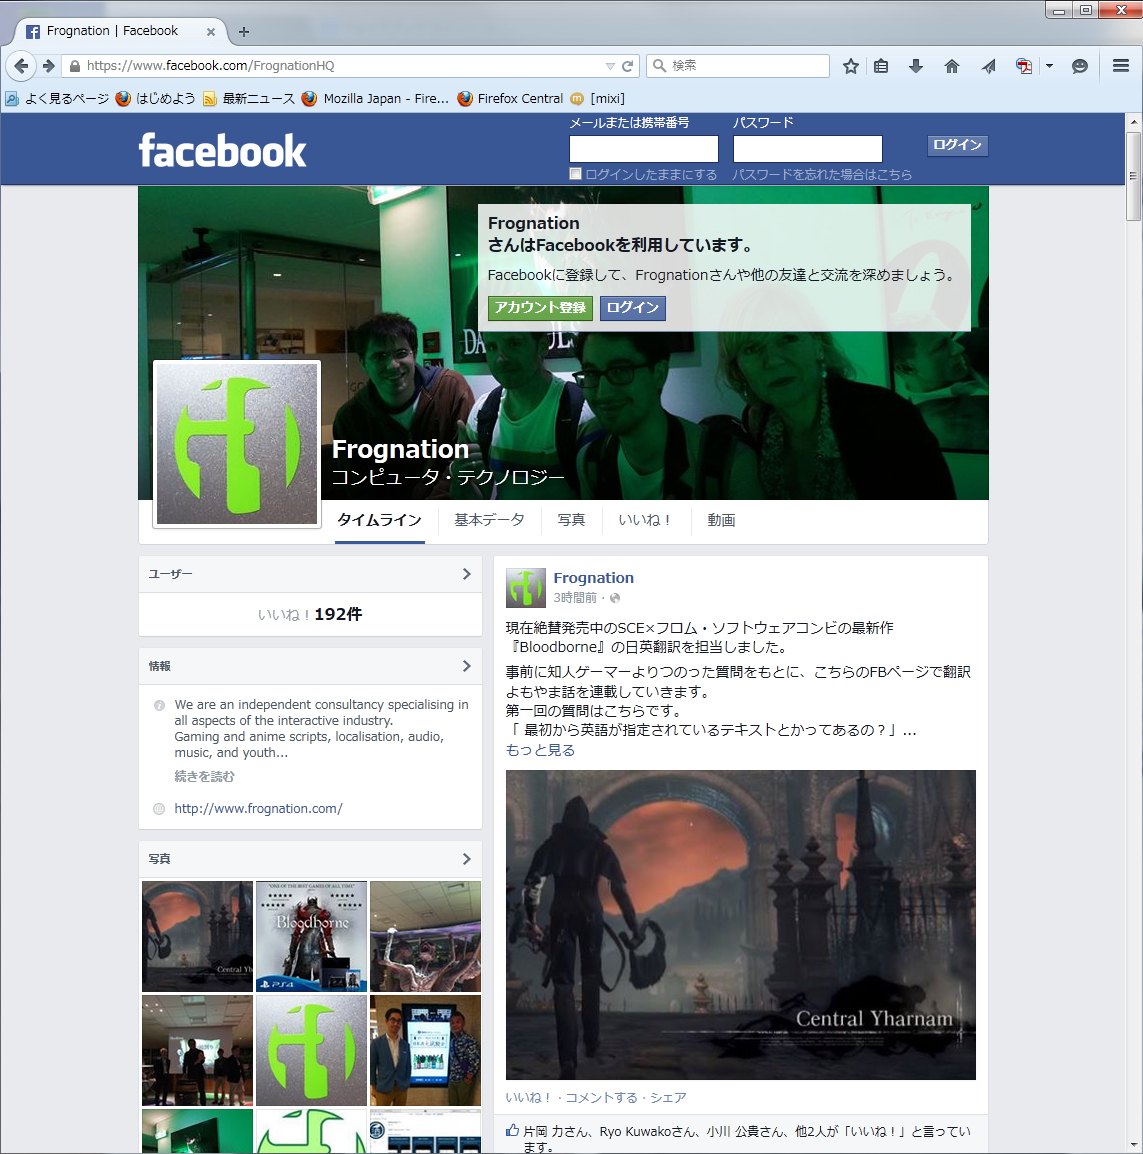Expand the 情報 section chevron
1143x1154 pixels.
(467, 666)
